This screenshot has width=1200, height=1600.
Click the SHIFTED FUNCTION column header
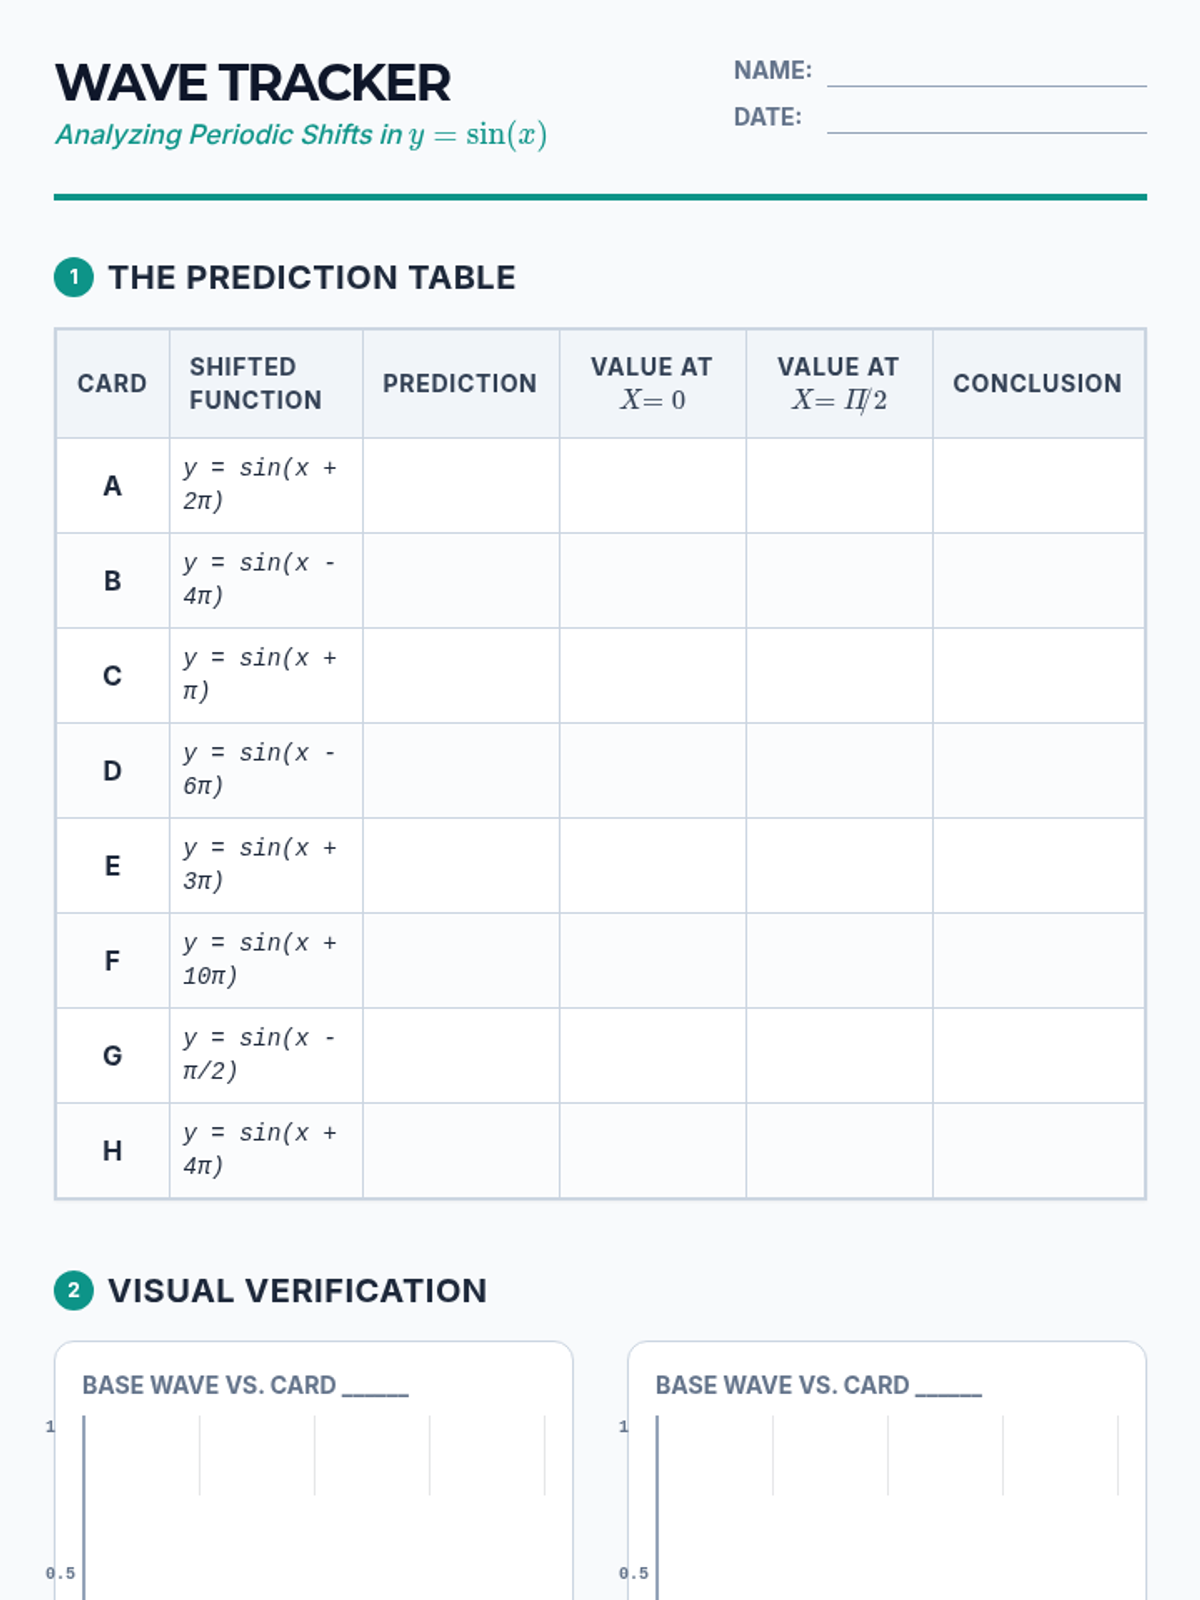pos(256,383)
